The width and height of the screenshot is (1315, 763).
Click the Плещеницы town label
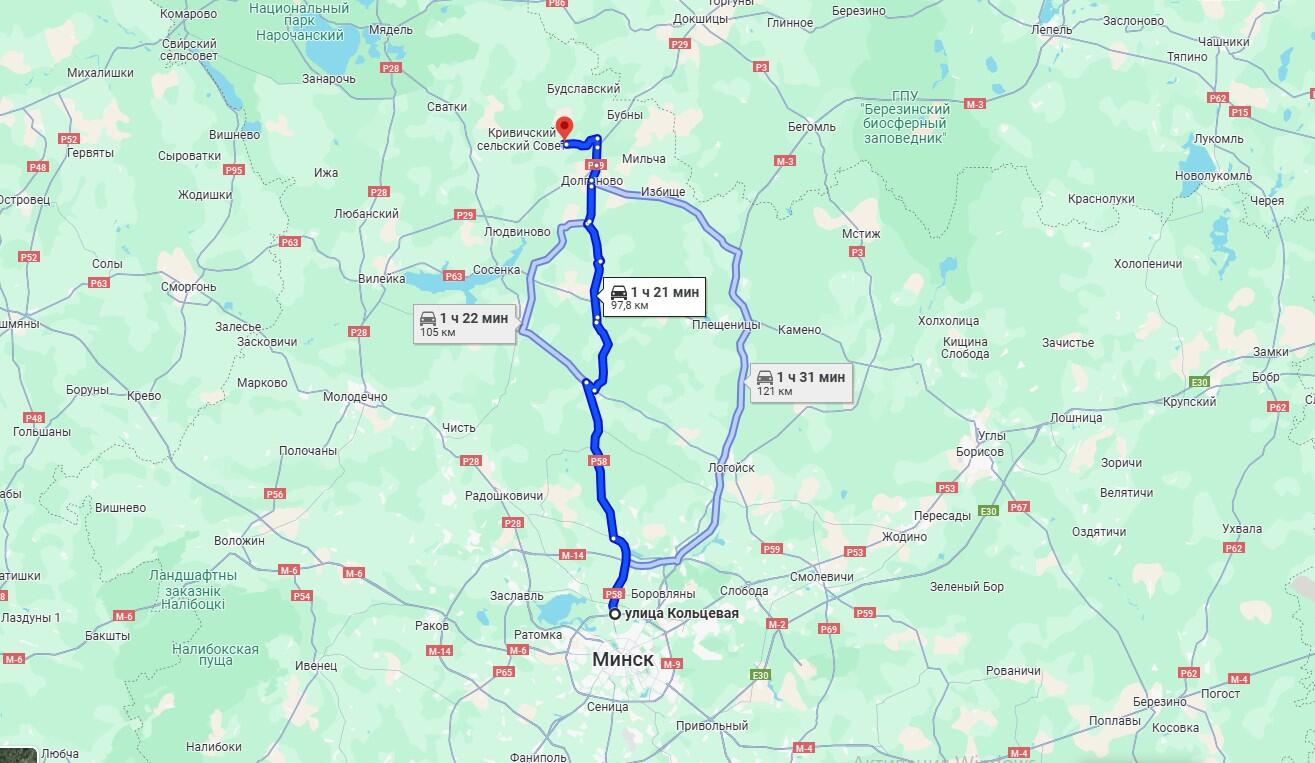pos(726,325)
